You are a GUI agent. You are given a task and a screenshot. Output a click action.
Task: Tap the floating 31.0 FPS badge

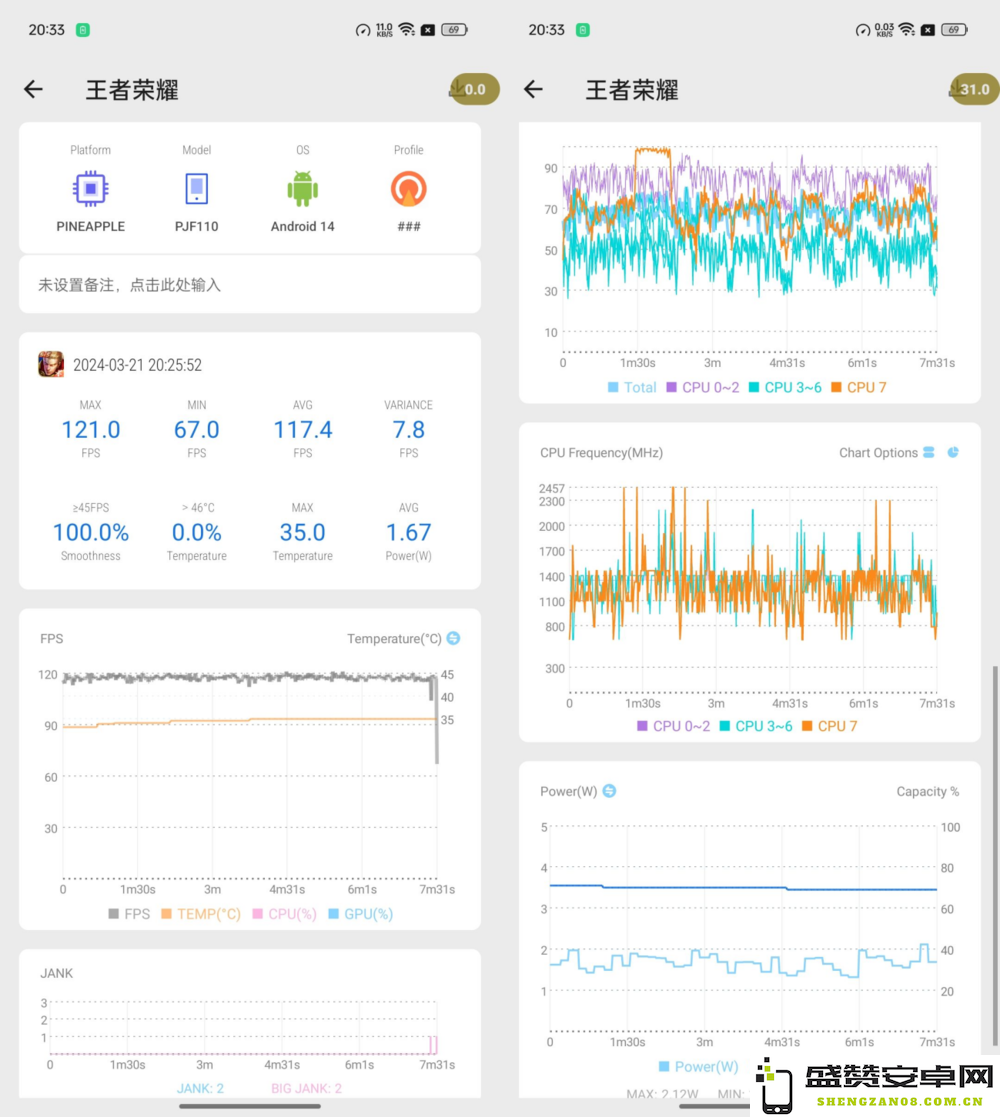pos(974,90)
